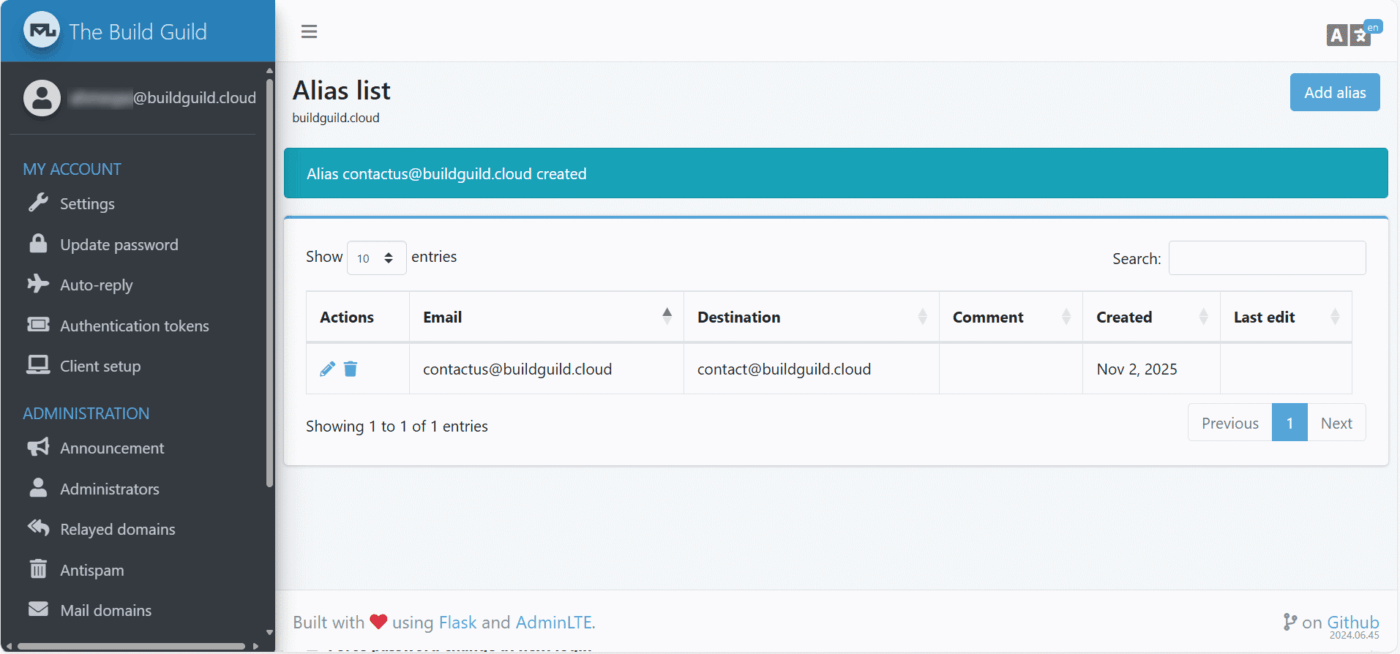
Task: Click the Github fork icon in footer
Action: pos(1289,622)
